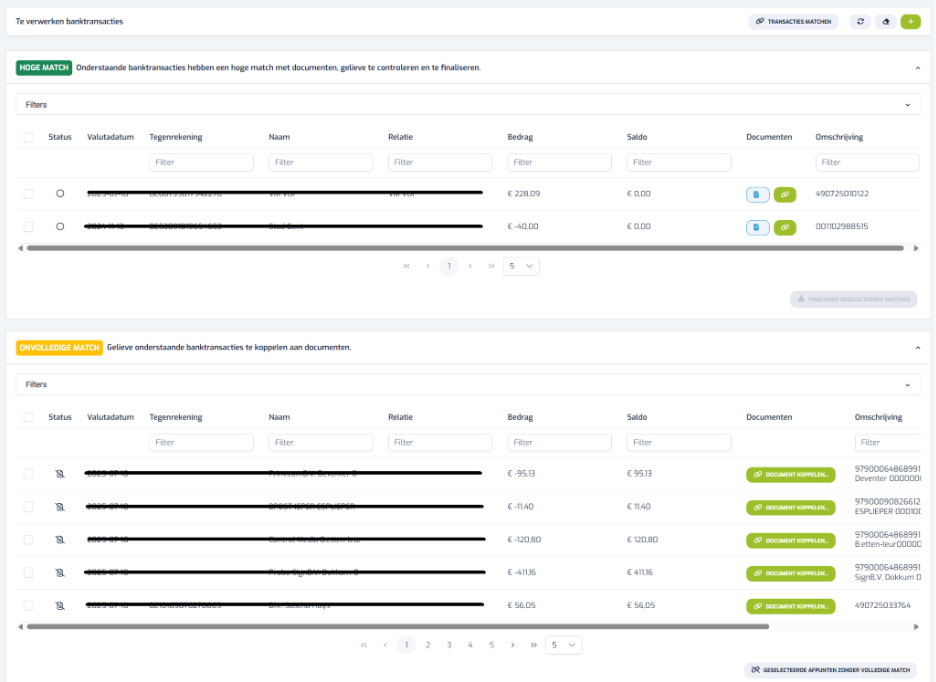Select all rows in Hoge Match table
936x682 pixels.
click(29, 137)
